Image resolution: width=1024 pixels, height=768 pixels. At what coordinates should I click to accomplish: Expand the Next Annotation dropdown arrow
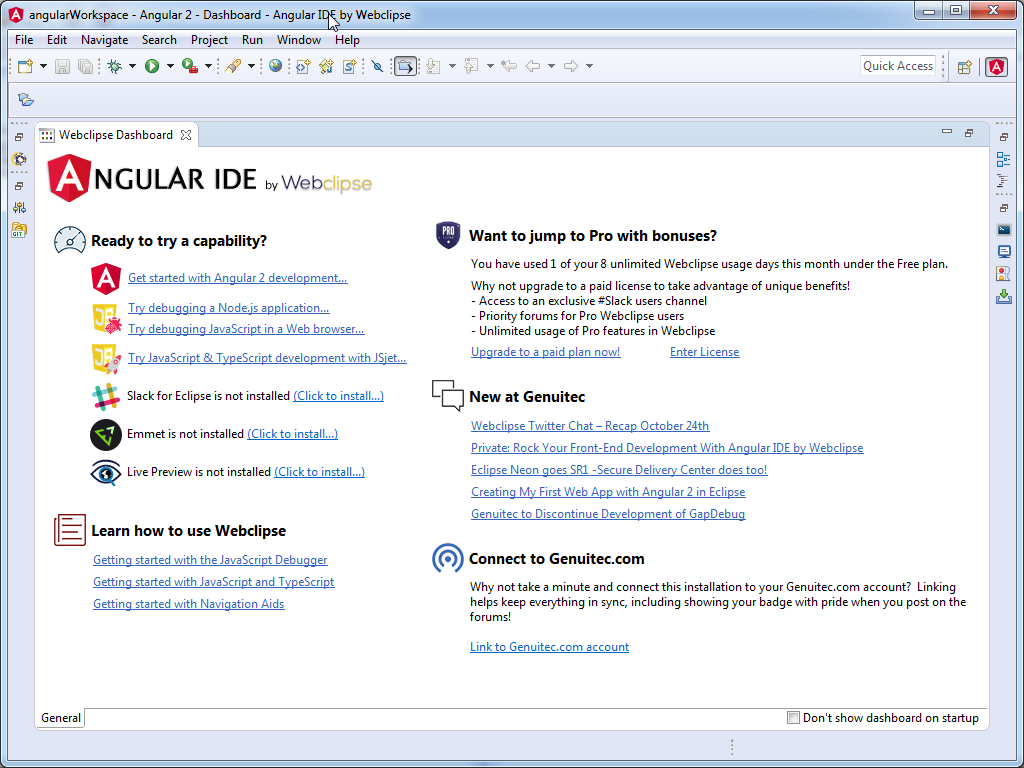coord(452,66)
